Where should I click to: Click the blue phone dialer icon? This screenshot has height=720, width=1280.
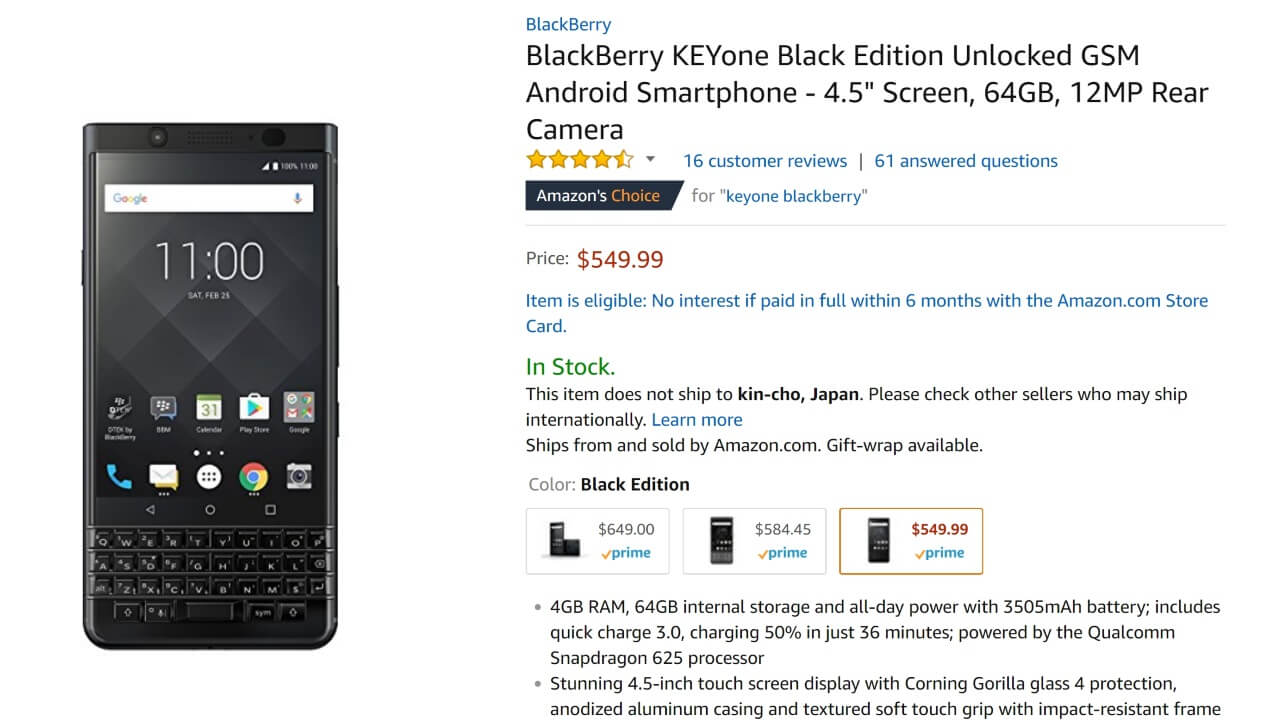pyautogui.click(x=119, y=477)
